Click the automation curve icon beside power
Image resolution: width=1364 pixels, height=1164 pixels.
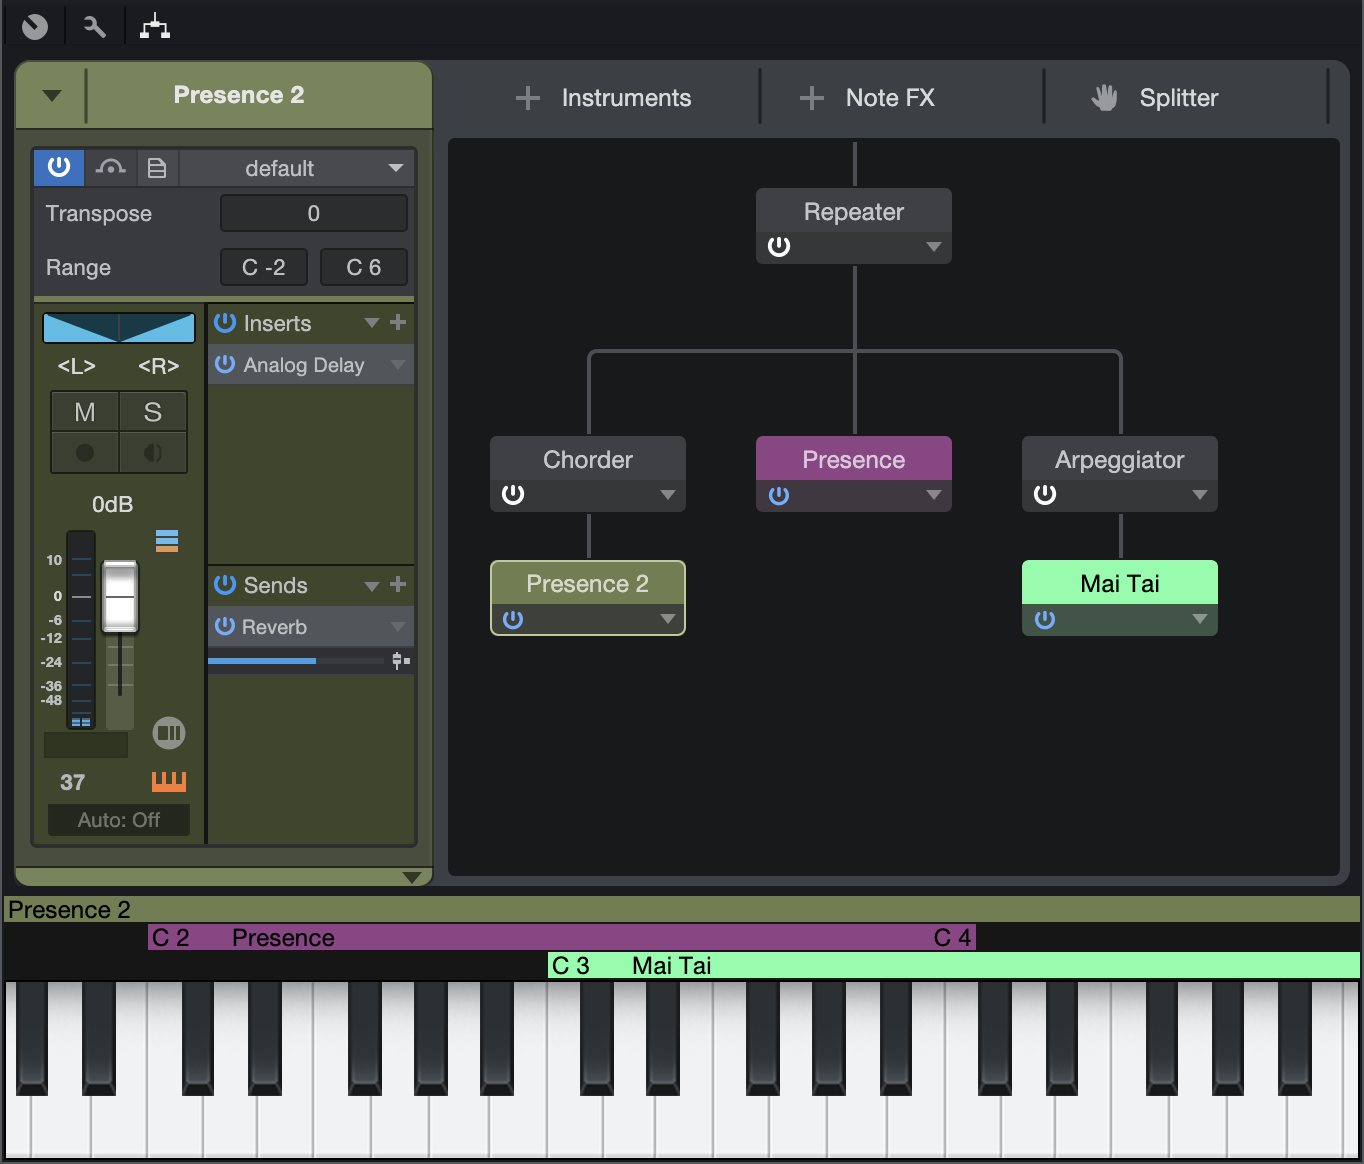(110, 167)
